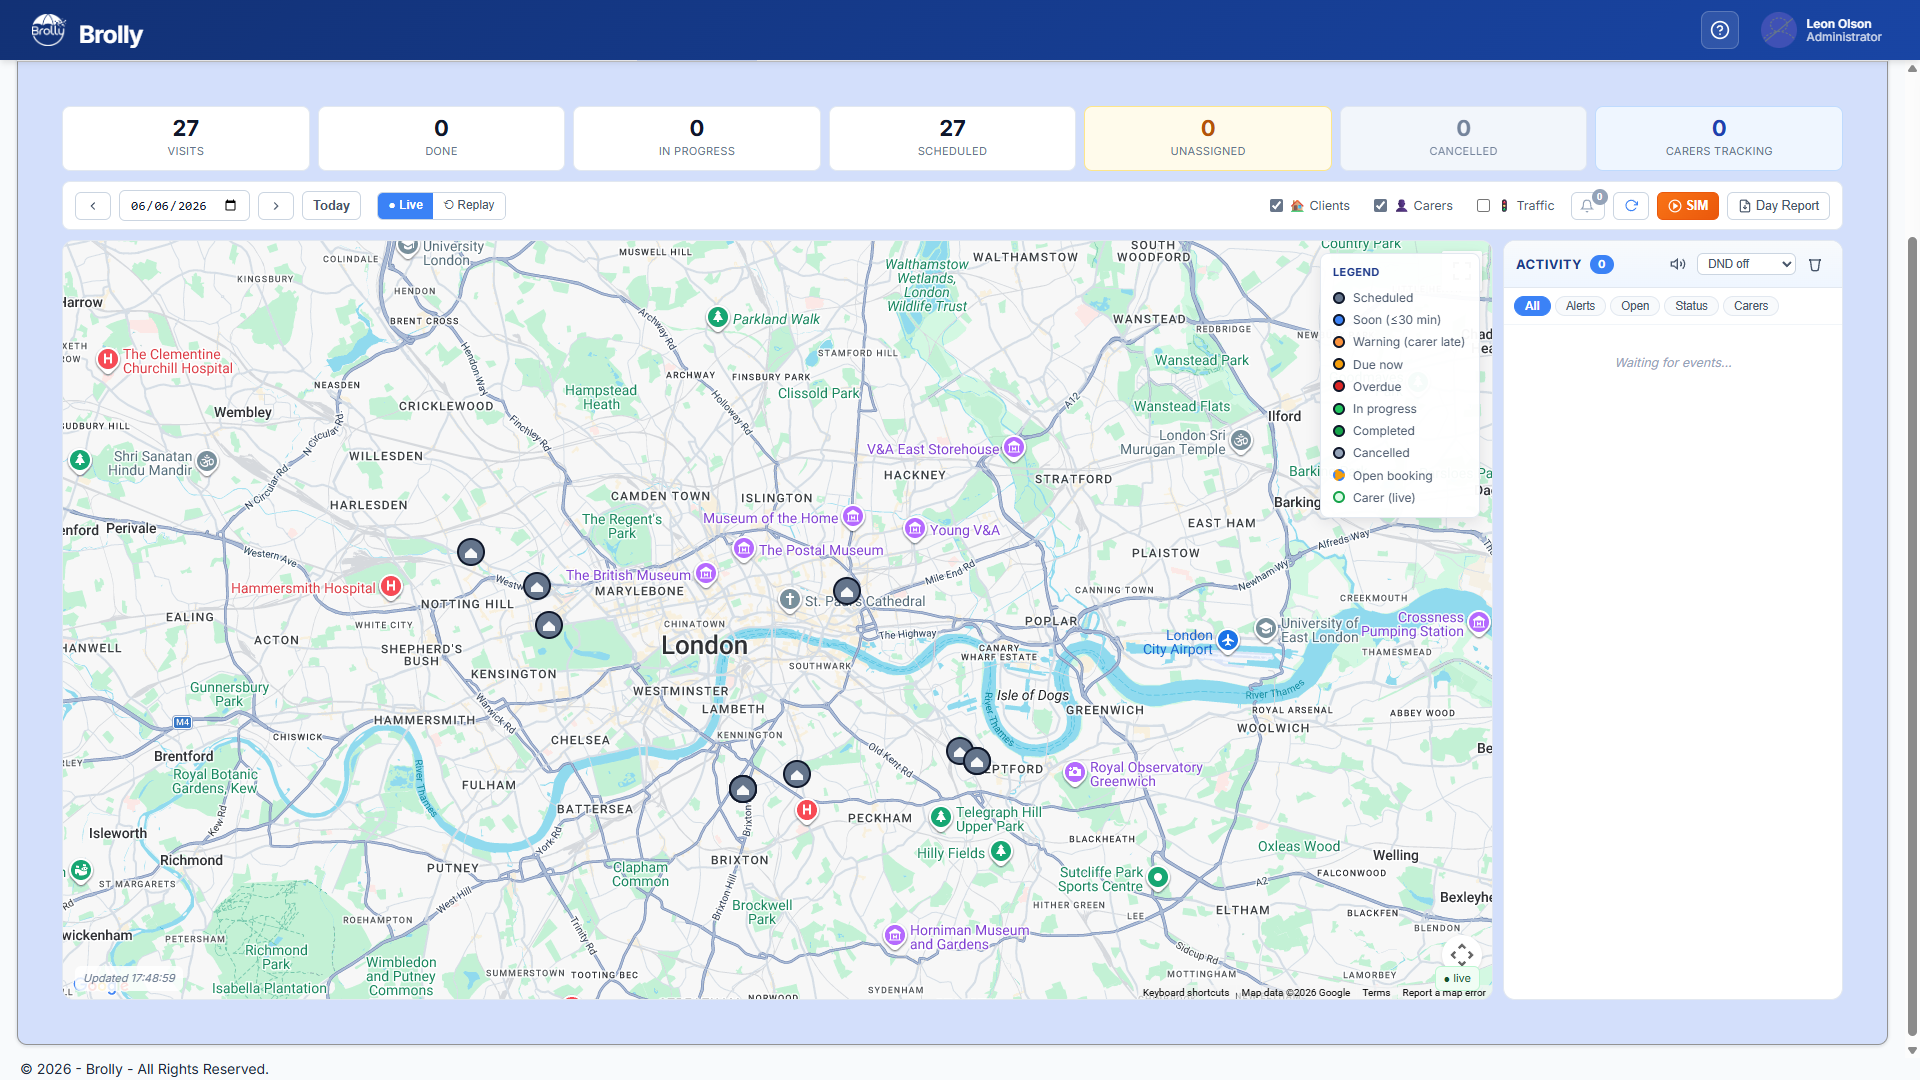Click the Today button

click(x=331, y=206)
